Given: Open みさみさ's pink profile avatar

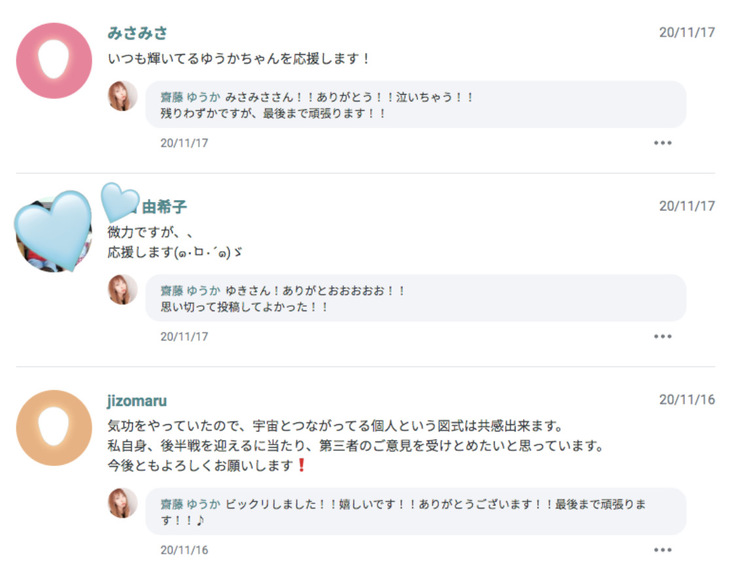Looking at the screenshot, I should [x=54, y=60].
